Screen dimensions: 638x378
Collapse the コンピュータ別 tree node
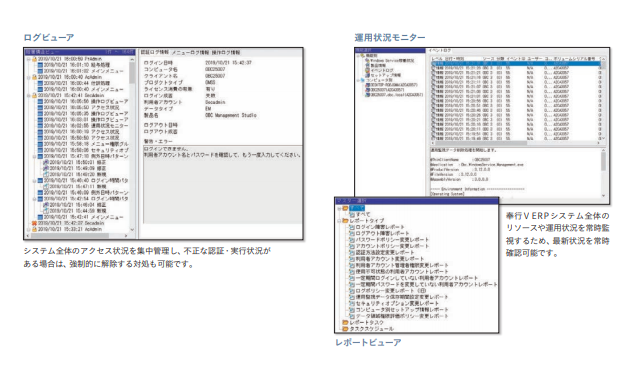coord(358,80)
